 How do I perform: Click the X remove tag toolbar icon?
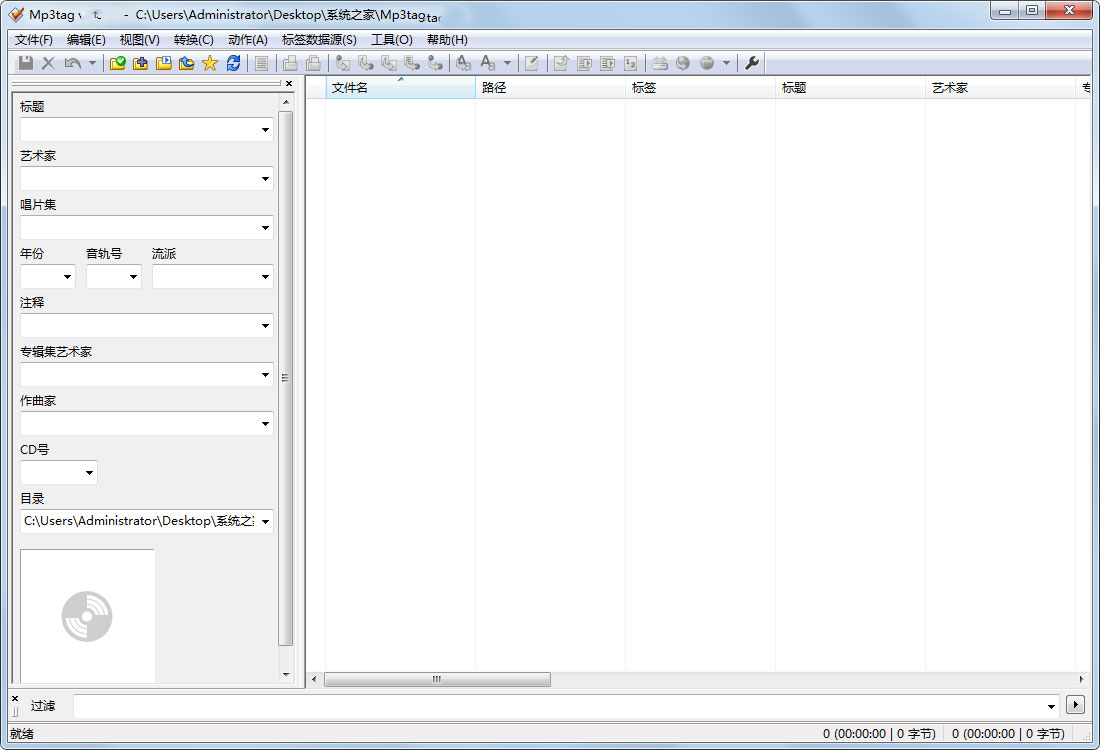pyautogui.click(x=48, y=63)
